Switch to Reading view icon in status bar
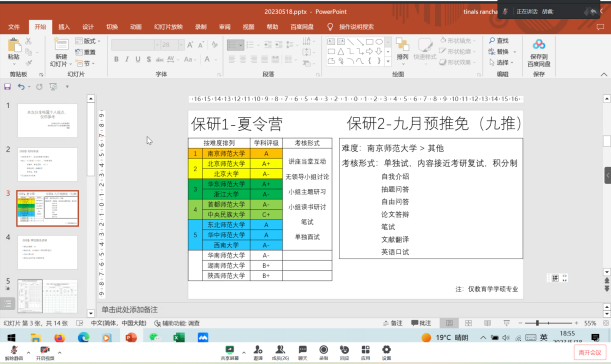The image size is (611, 364). (x=487, y=323)
